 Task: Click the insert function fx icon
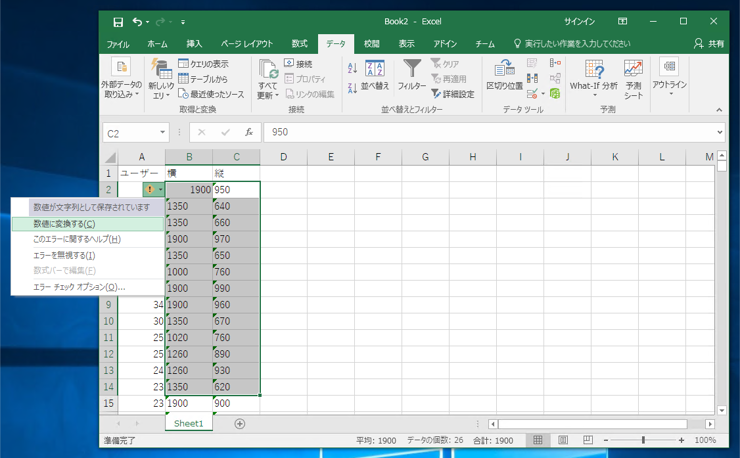[249, 132]
